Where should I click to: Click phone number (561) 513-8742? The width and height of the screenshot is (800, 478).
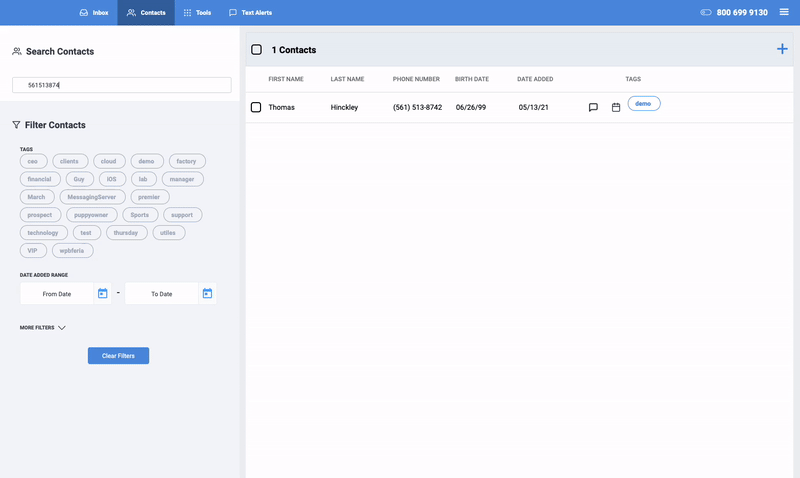click(x=417, y=107)
